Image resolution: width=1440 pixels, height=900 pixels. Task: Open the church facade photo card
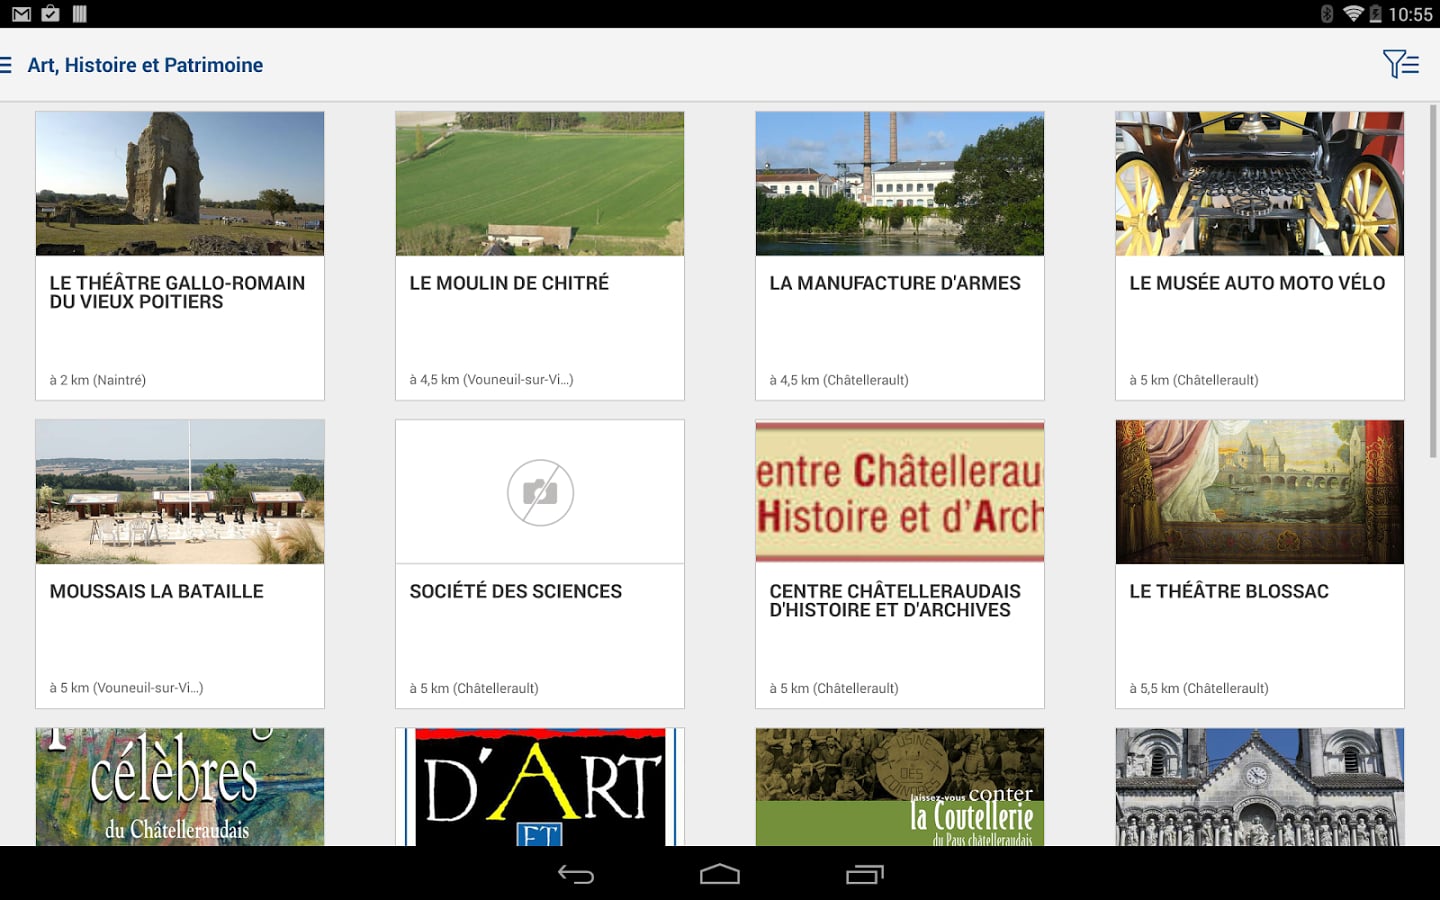click(1260, 787)
